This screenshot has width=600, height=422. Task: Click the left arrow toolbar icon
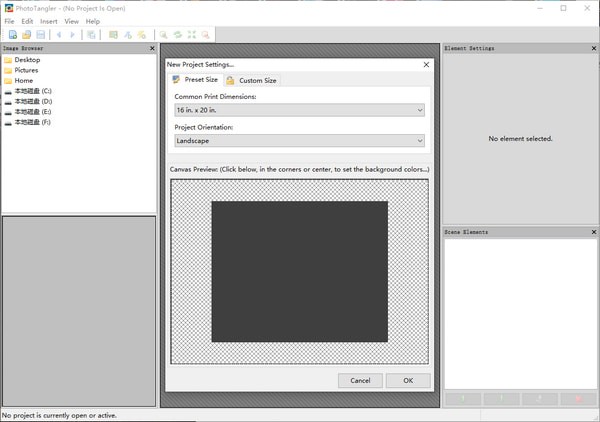click(59, 35)
